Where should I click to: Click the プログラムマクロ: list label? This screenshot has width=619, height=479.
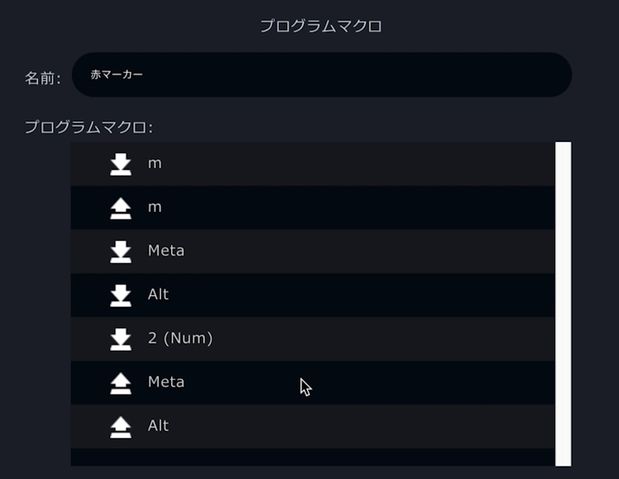(88, 127)
